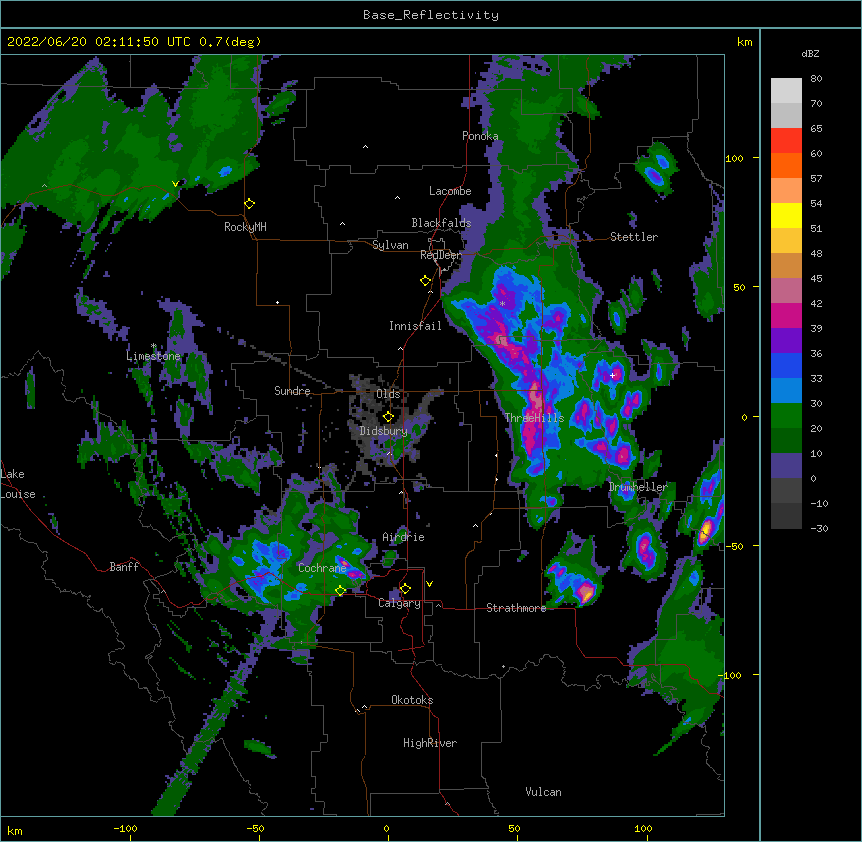
Task: Select the HighRiver town label
Action: (x=430, y=743)
